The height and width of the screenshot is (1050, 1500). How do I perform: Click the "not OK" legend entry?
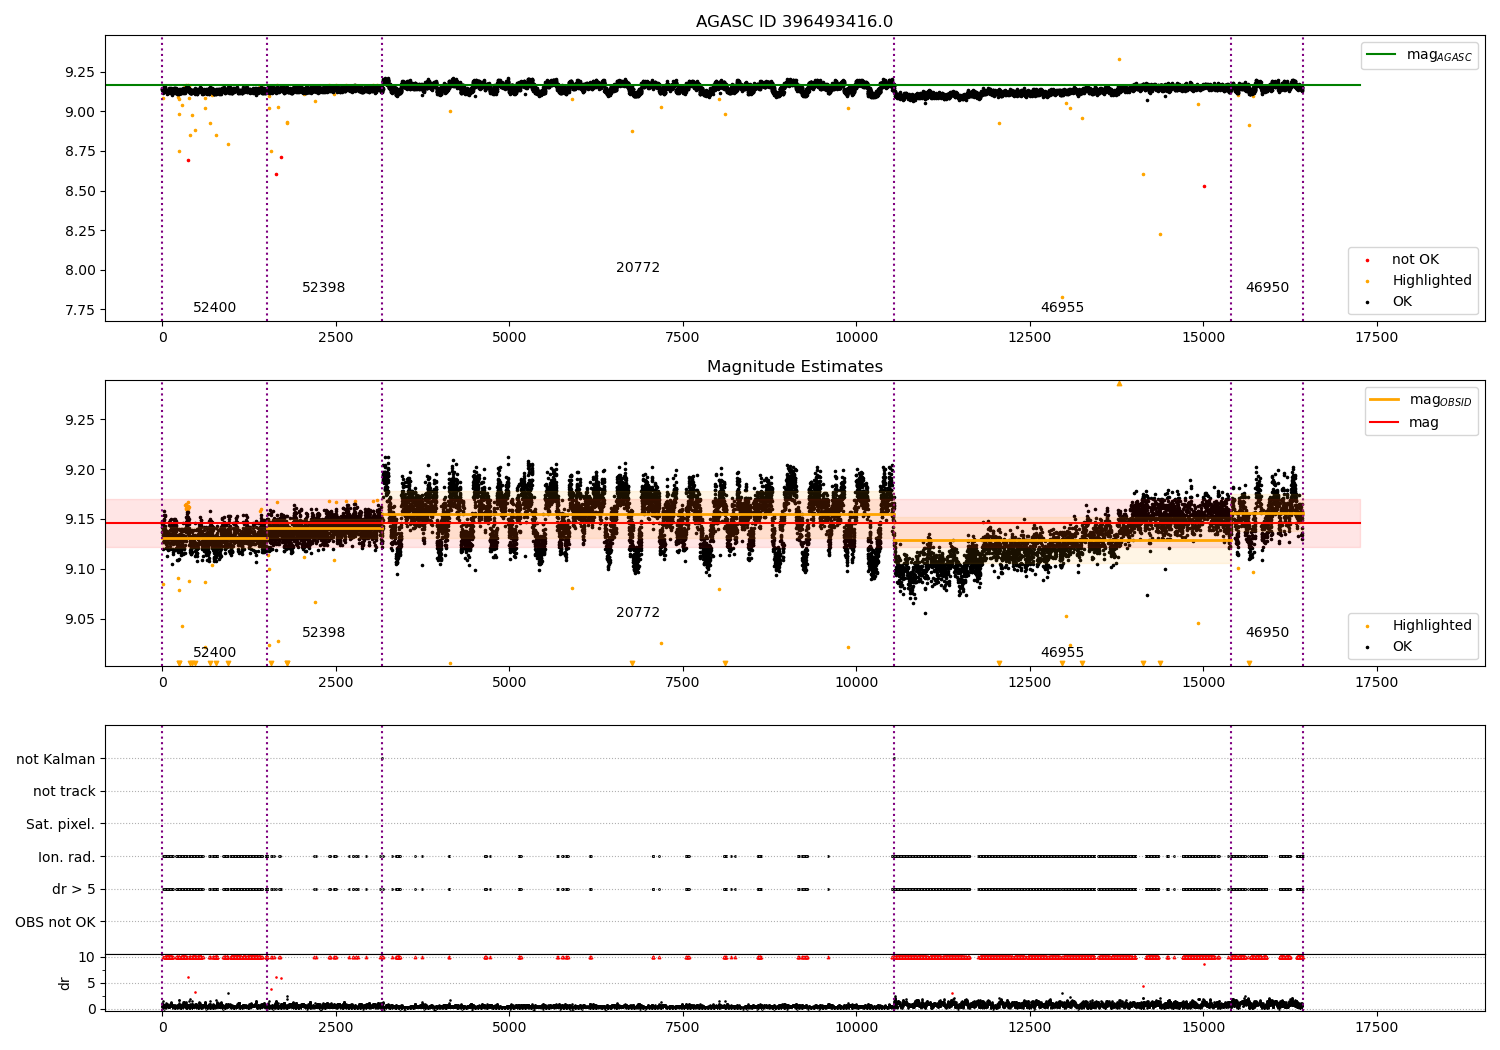[x=1415, y=260]
